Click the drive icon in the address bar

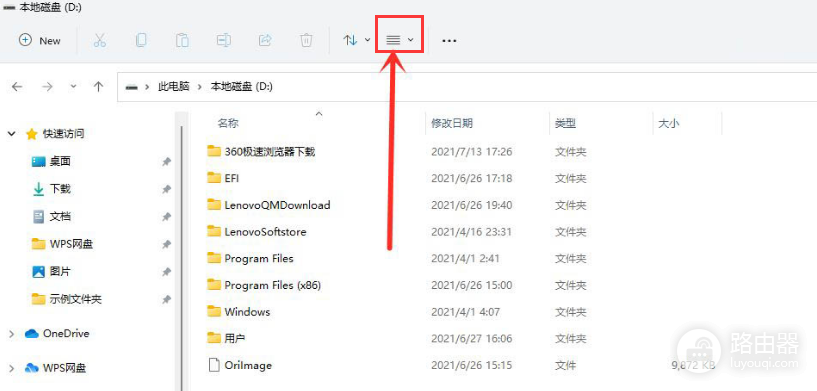click(132, 87)
